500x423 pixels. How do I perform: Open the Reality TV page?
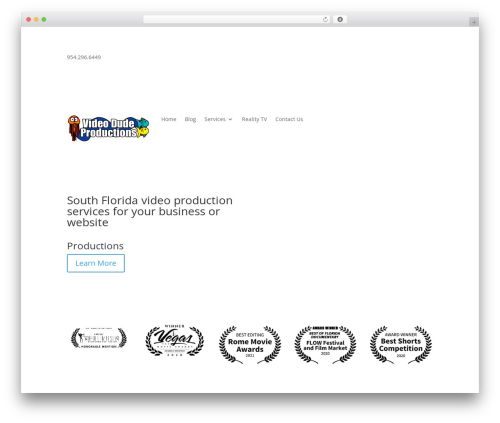click(x=254, y=119)
